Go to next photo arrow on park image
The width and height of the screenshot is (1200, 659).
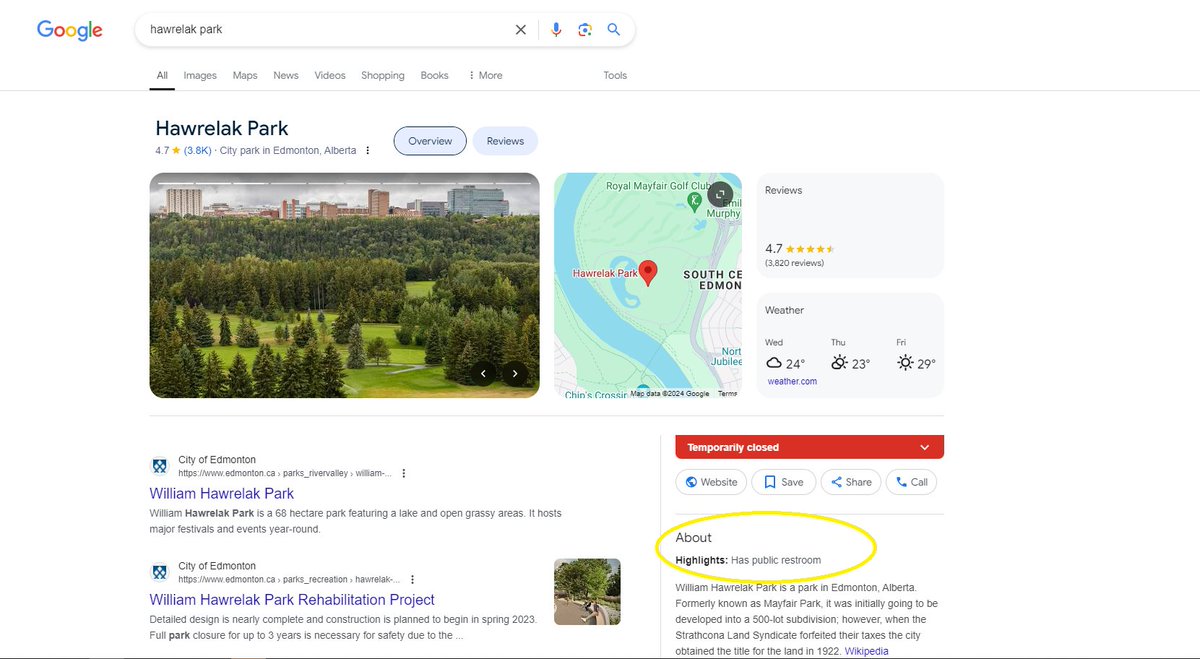point(515,374)
